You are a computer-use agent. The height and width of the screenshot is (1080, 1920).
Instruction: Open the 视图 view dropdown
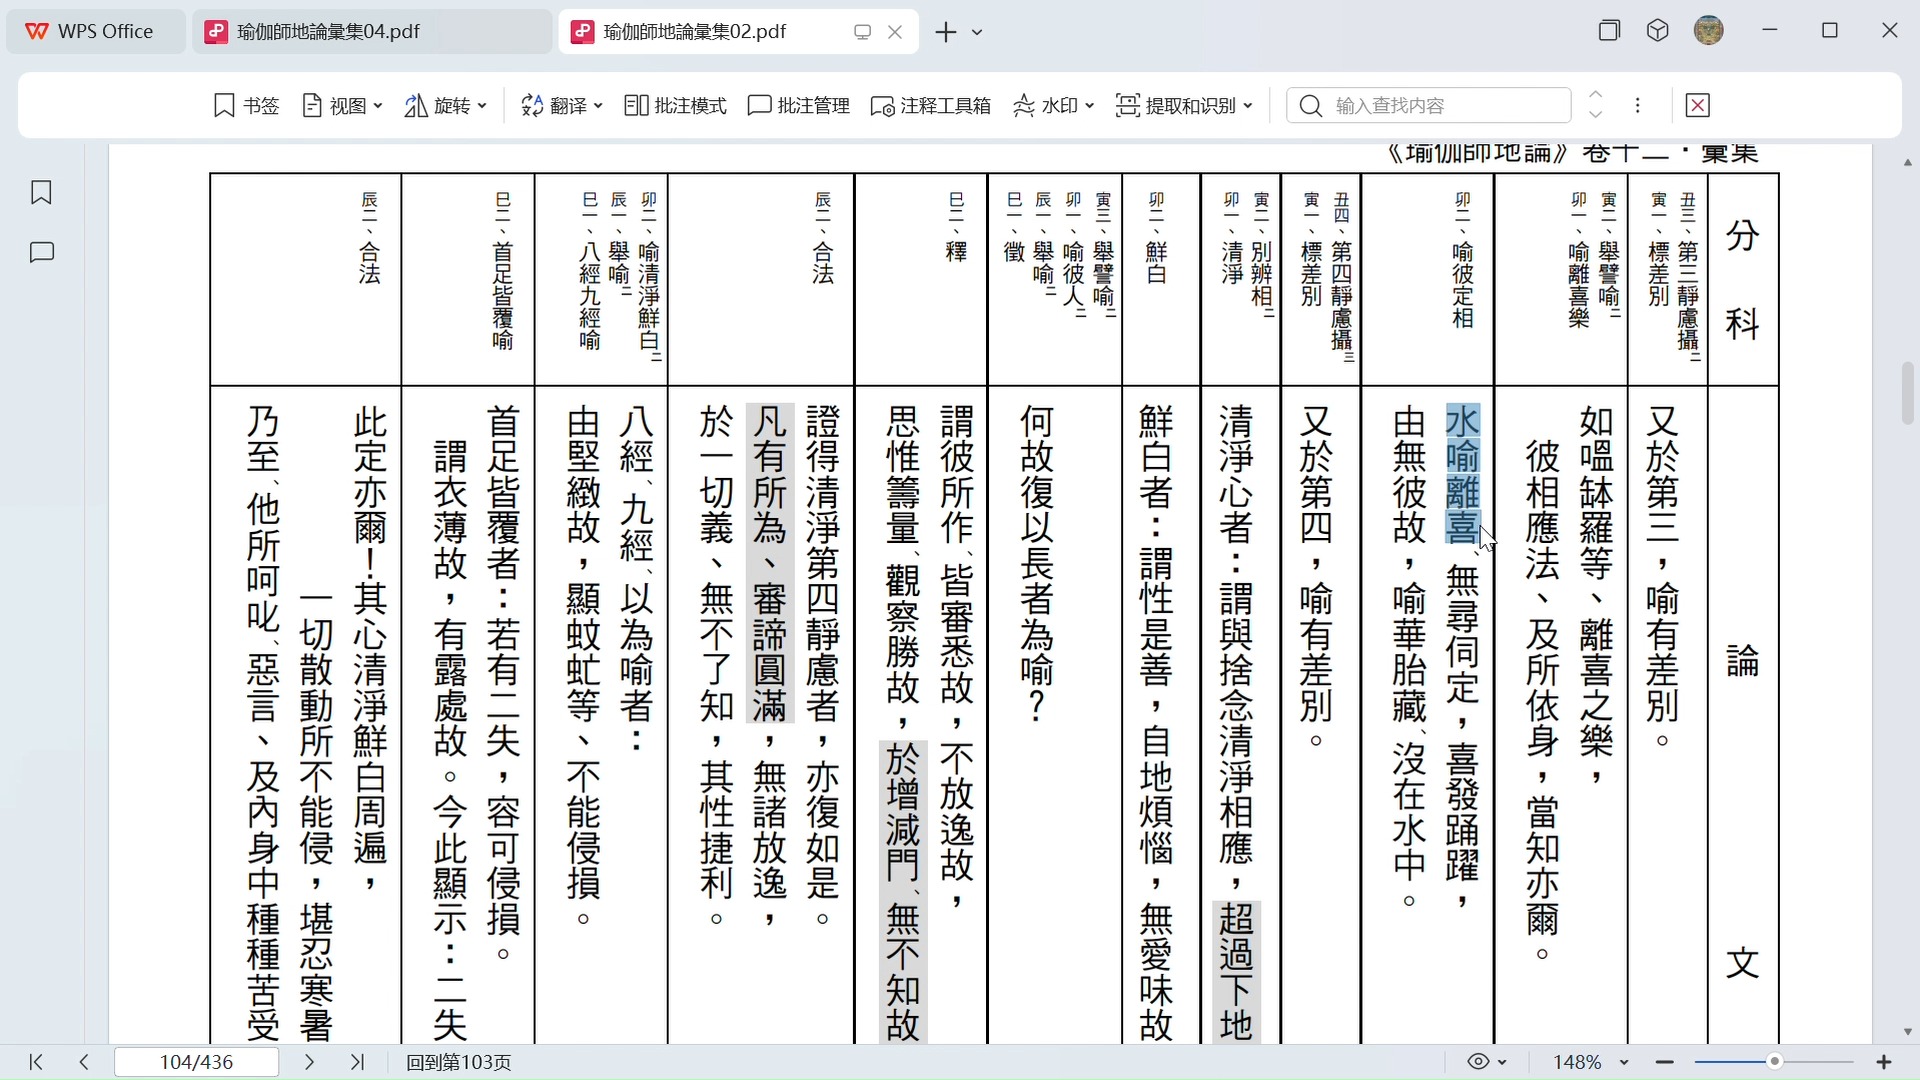(x=342, y=105)
